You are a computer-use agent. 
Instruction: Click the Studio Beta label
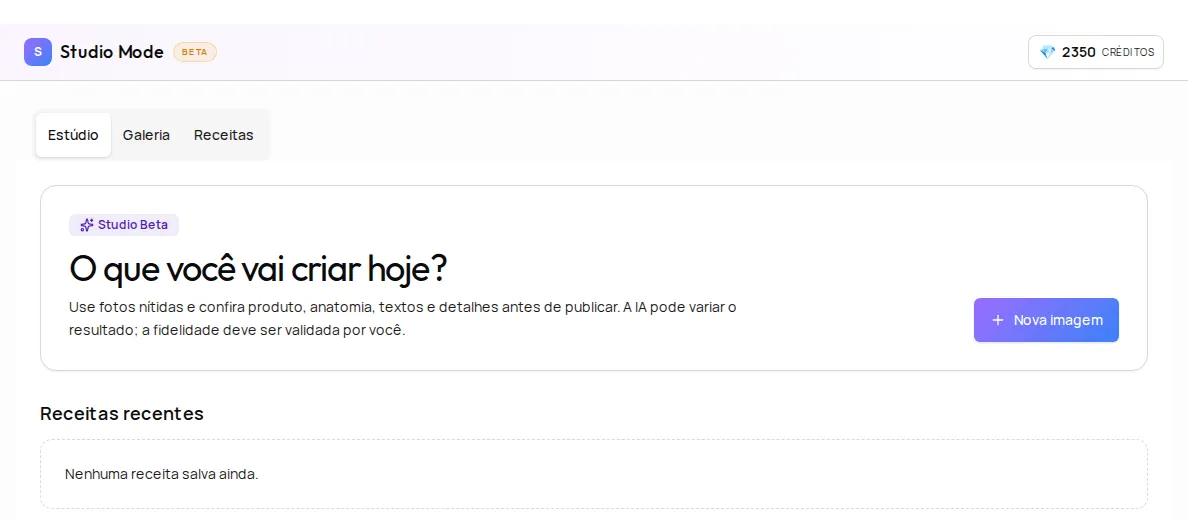(124, 225)
